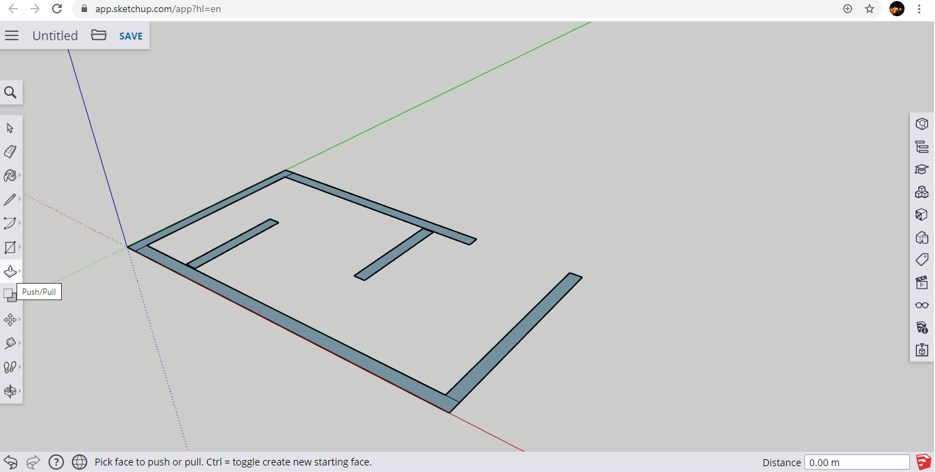Select the Orbit tool

[10, 391]
